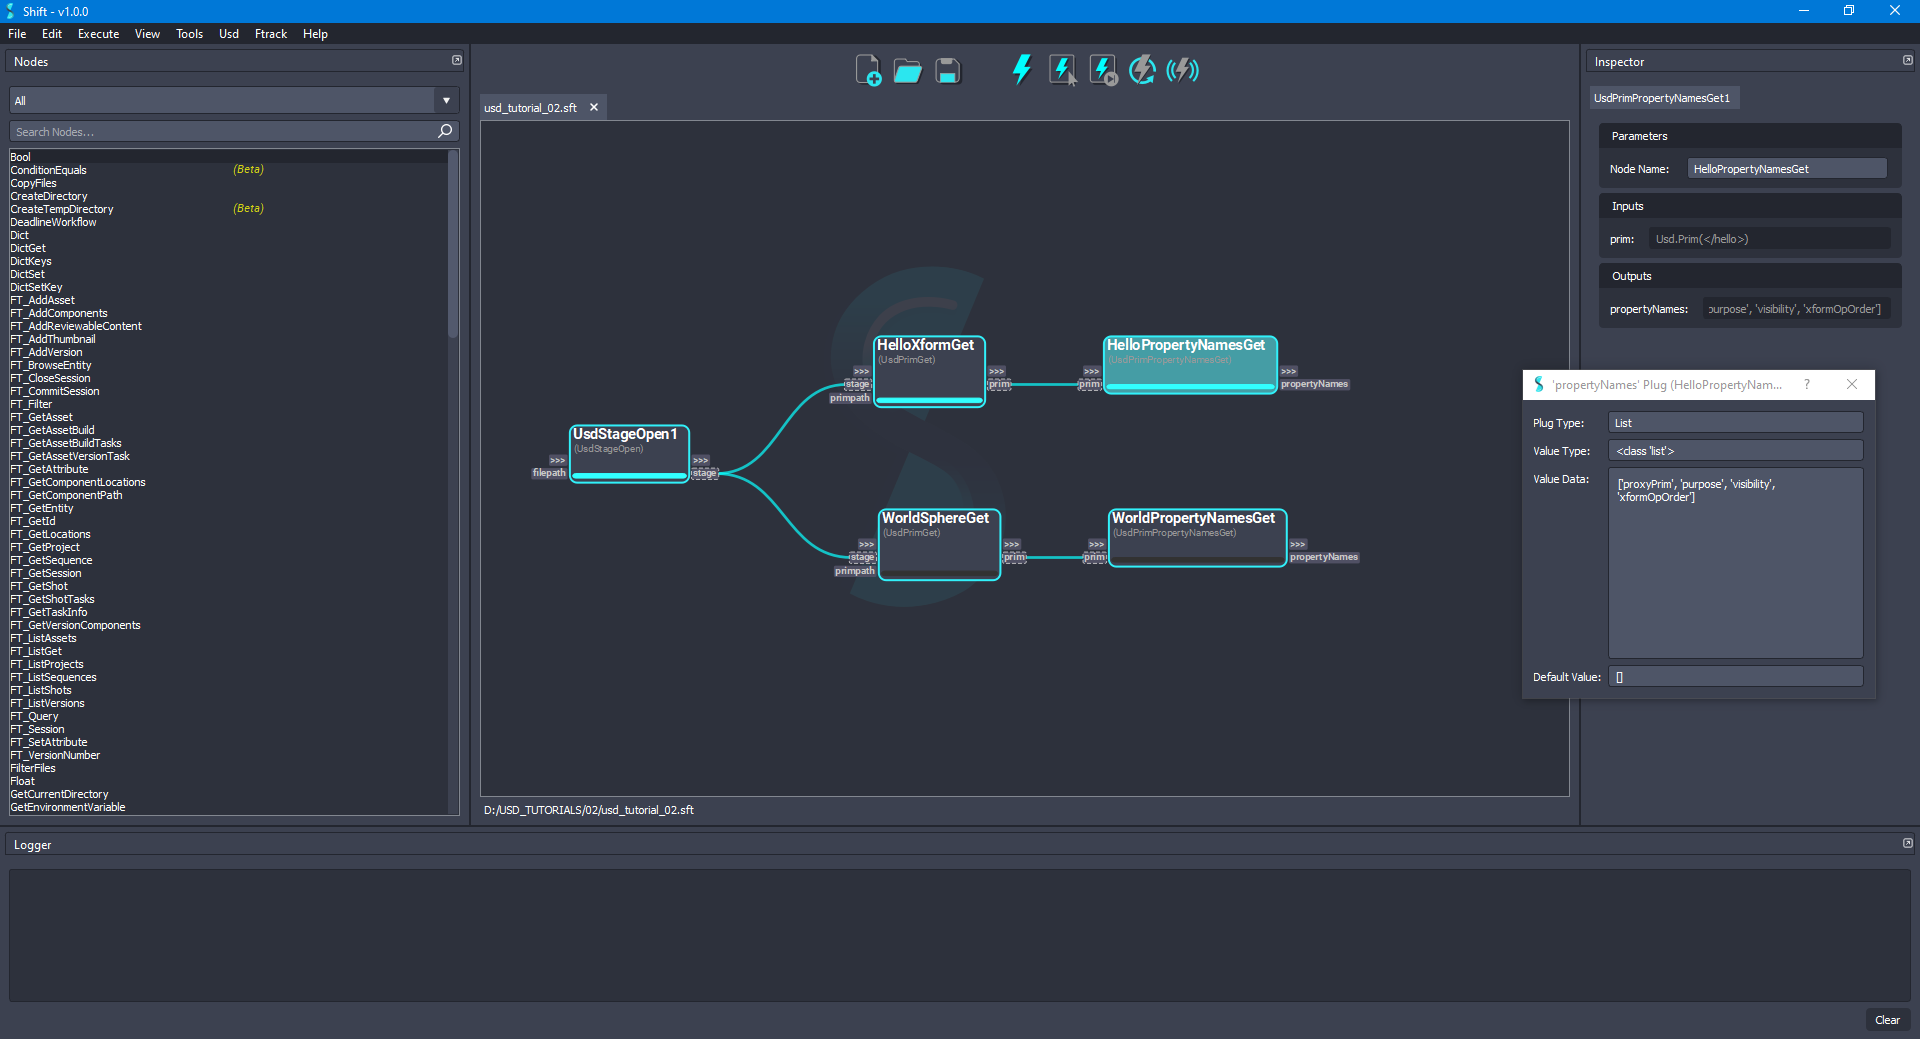
Task: Click the FT_GetAttribute entry in the node list
Action: click(49, 469)
